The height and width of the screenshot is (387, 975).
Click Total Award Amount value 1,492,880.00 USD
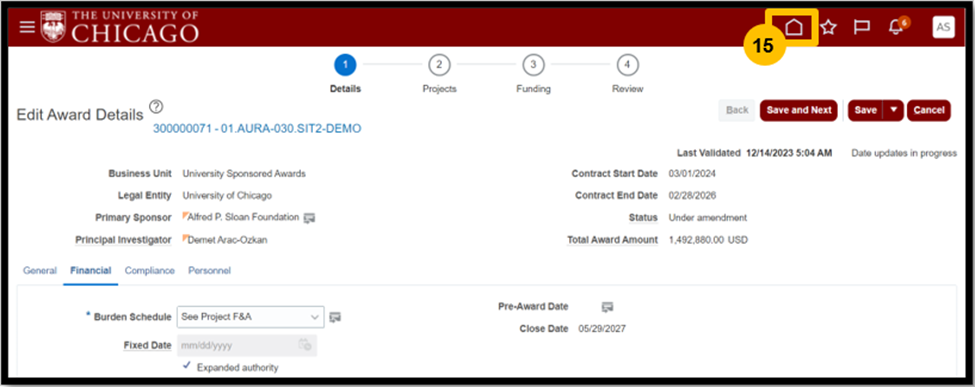708,240
